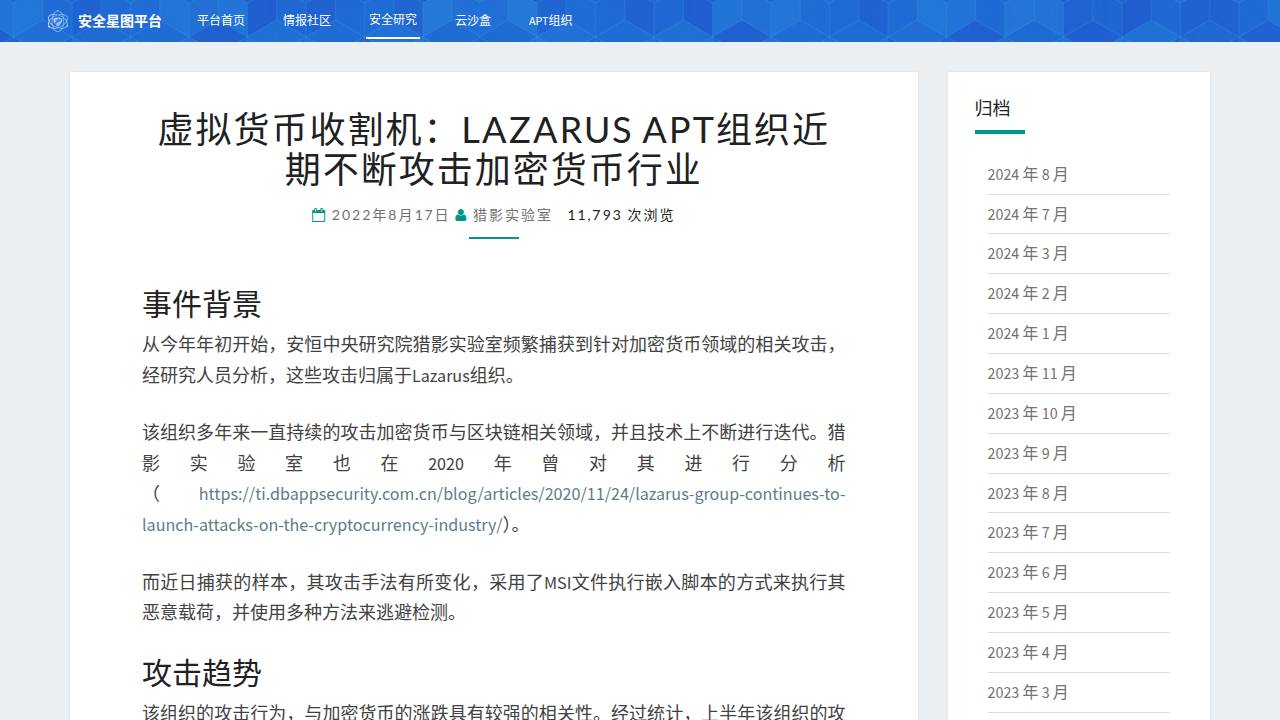1280x720 pixels.
Task: Open the ti.dbappsecurity.com.cn blog article link
Action: pyautogui.click(x=494, y=509)
